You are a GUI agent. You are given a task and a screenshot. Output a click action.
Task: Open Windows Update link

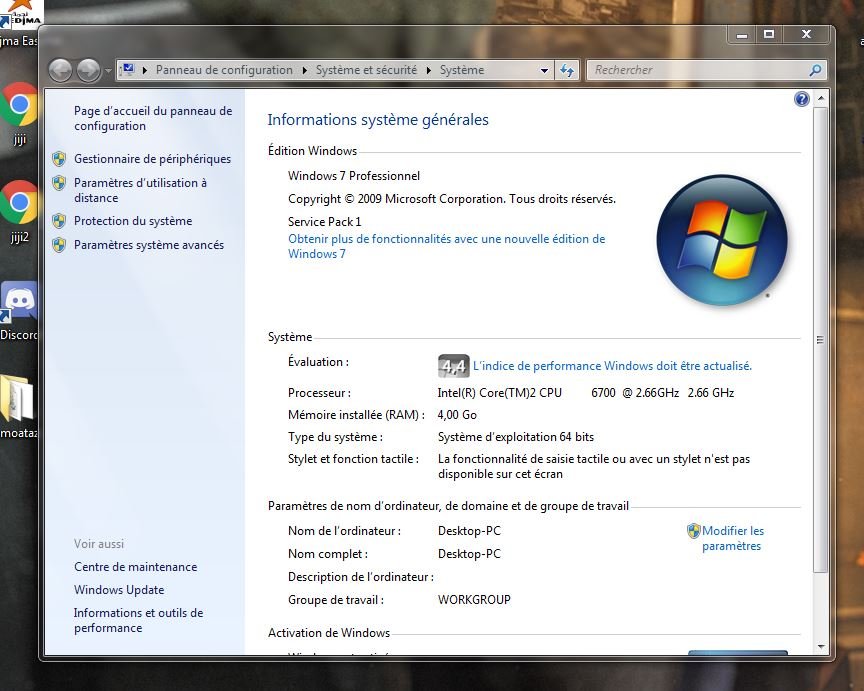(119, 590)
